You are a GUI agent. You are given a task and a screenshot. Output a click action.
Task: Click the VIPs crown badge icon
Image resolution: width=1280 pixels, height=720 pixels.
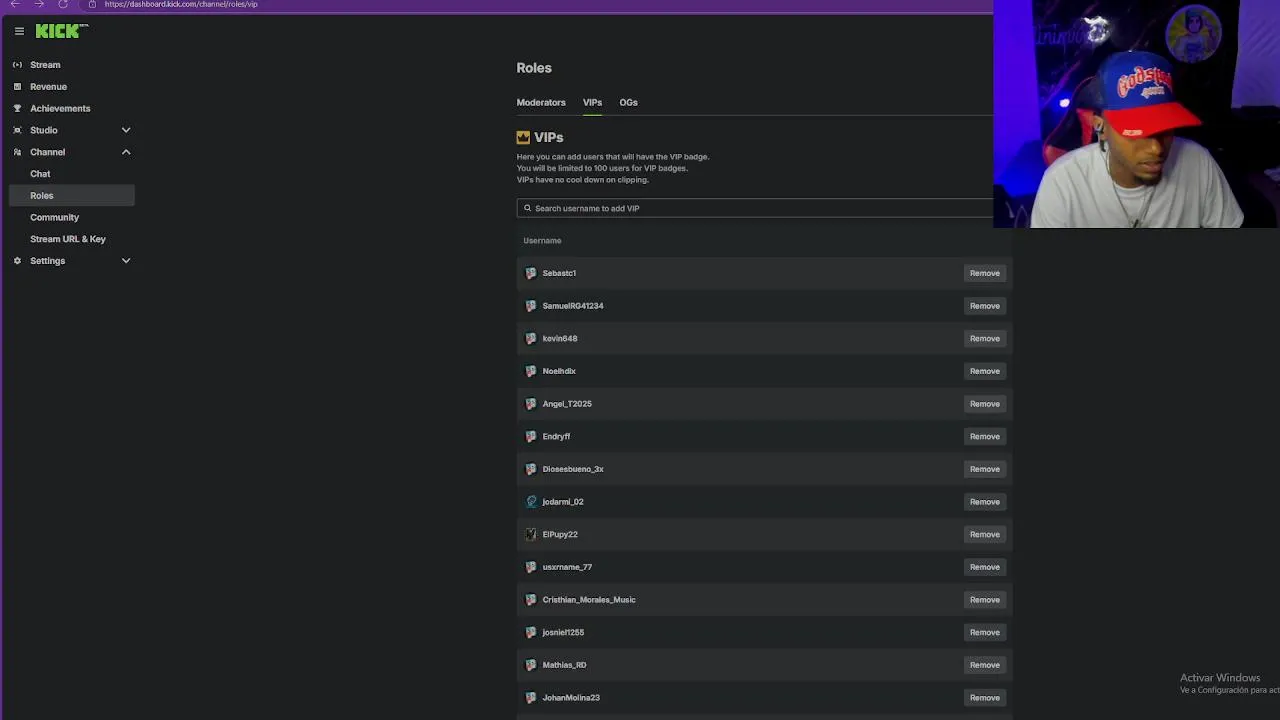[x=523, y=137]
